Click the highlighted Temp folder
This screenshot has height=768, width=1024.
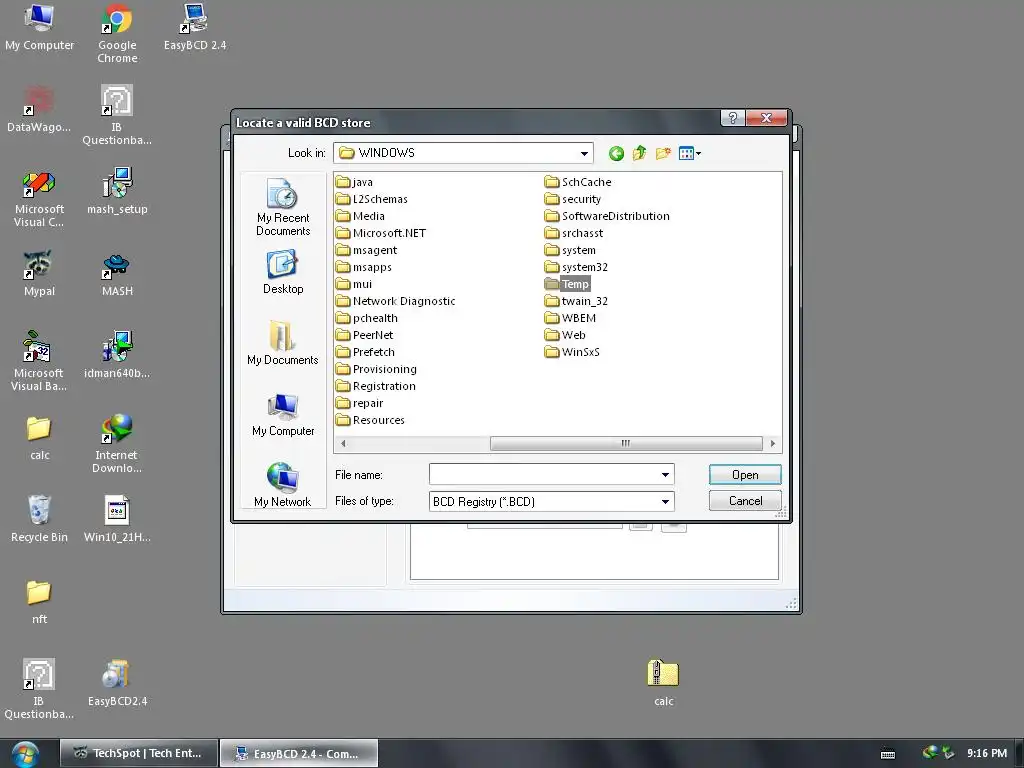pos(567,284)
